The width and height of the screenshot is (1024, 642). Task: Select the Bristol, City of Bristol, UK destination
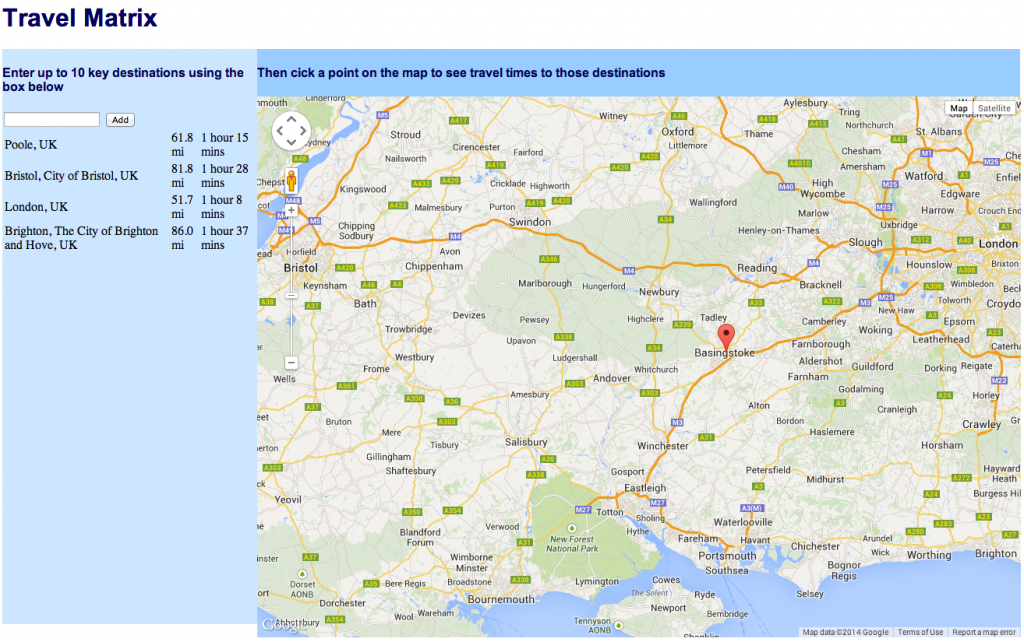71,176
